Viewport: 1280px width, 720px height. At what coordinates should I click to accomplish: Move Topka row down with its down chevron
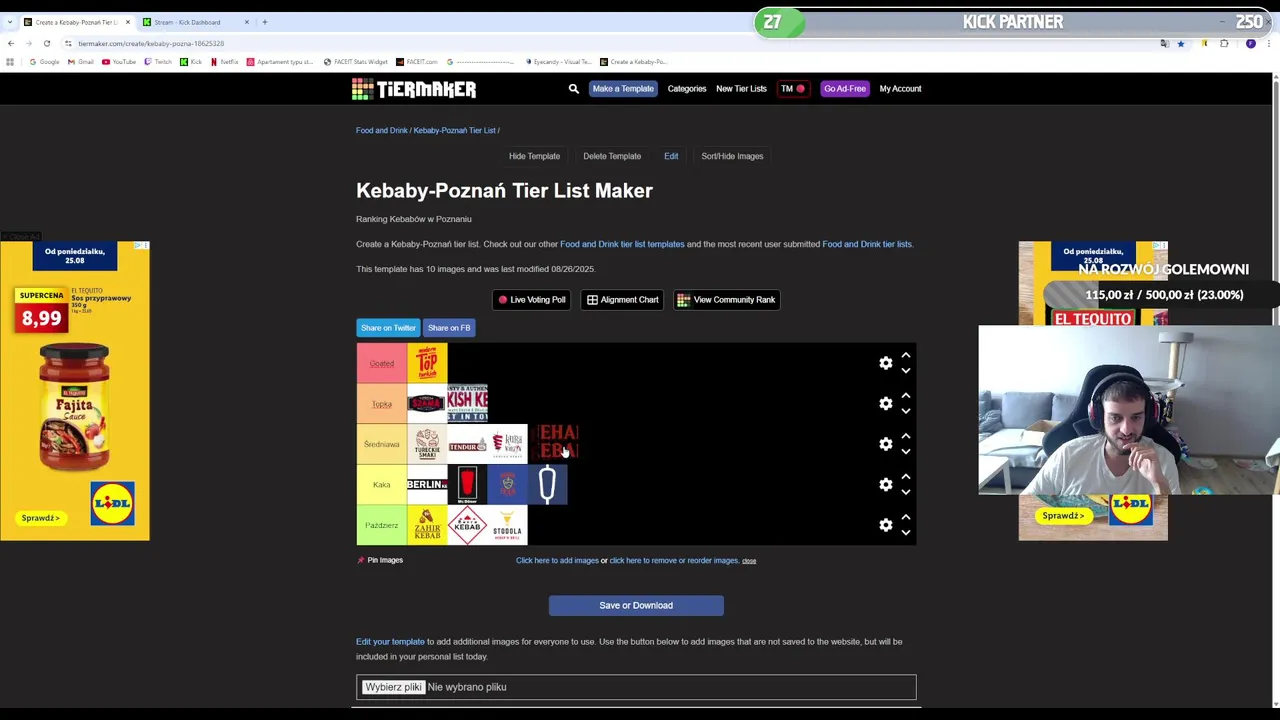(905, 411)
